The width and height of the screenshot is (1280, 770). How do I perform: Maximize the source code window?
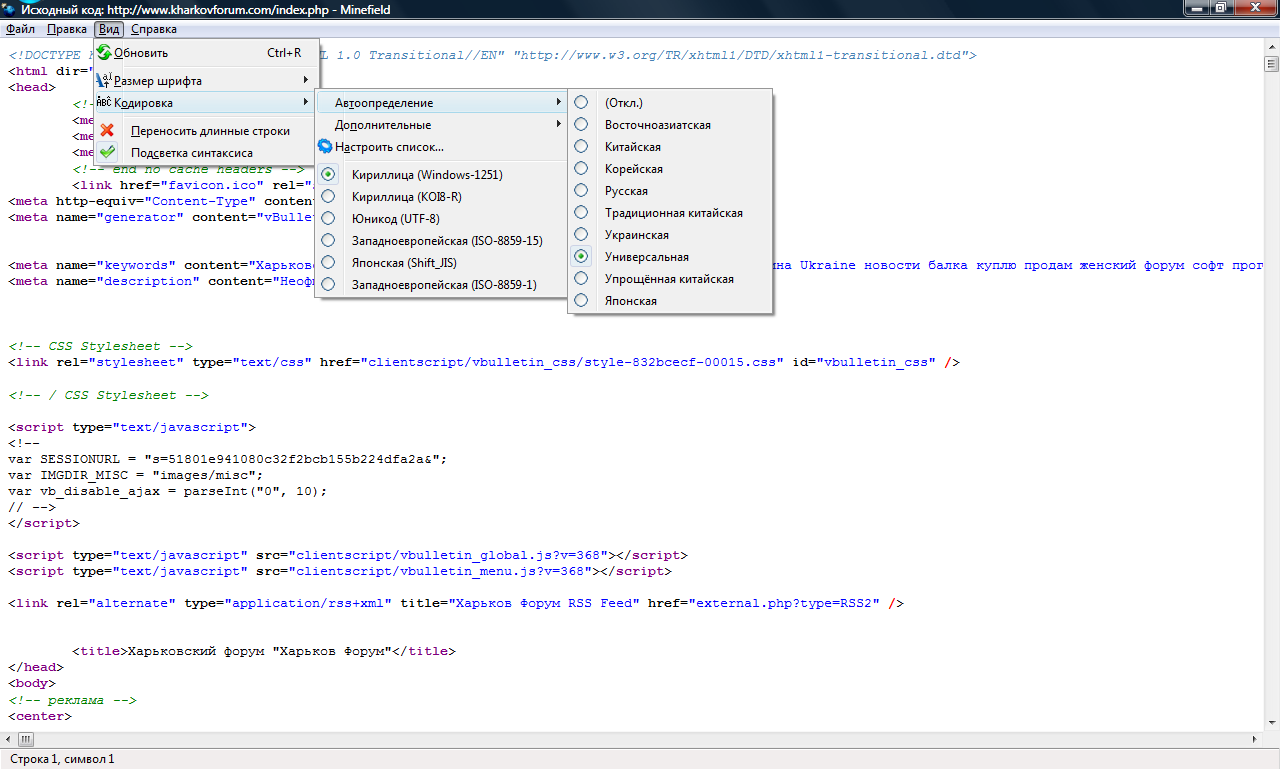(1222, 8)
